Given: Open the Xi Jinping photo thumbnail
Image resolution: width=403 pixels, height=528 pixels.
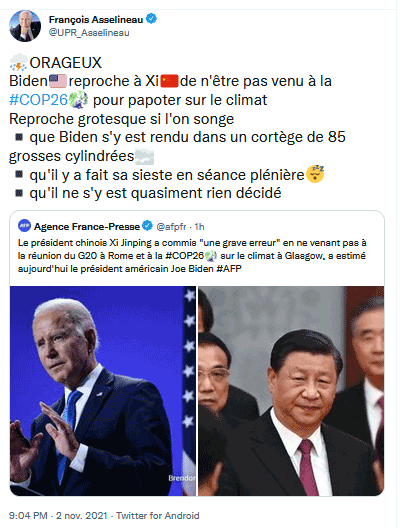Looking at the screenshot, I should [x=291, y=391].
